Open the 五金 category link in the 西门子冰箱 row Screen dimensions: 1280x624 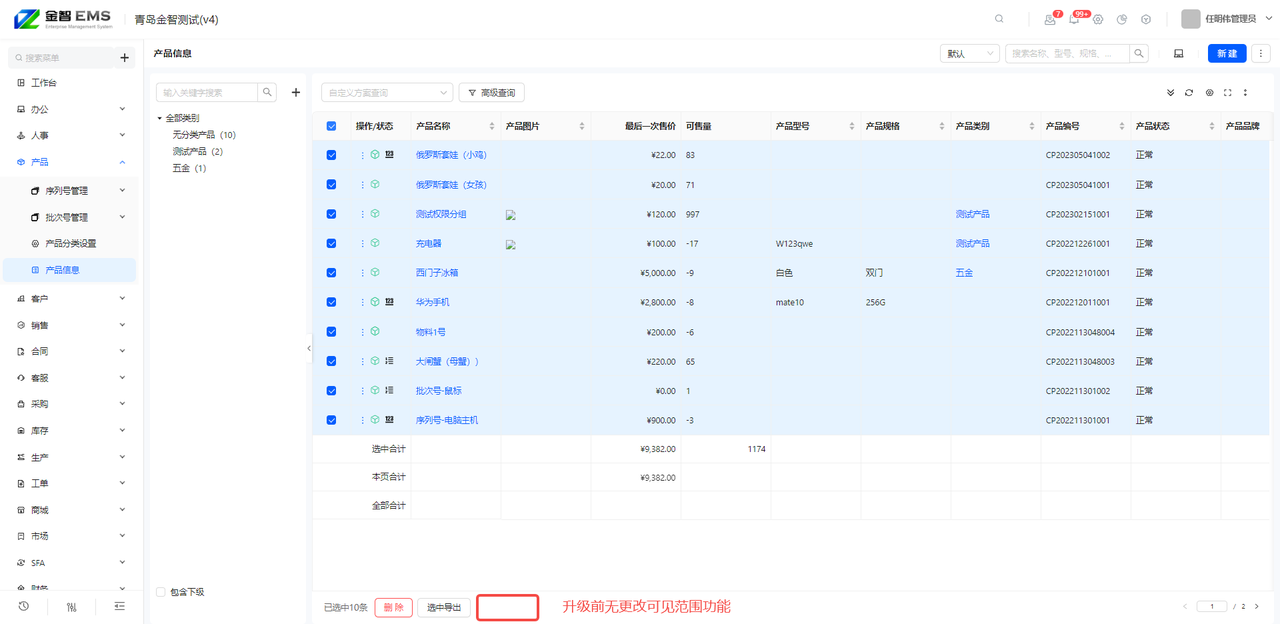[x=964, y=272]
